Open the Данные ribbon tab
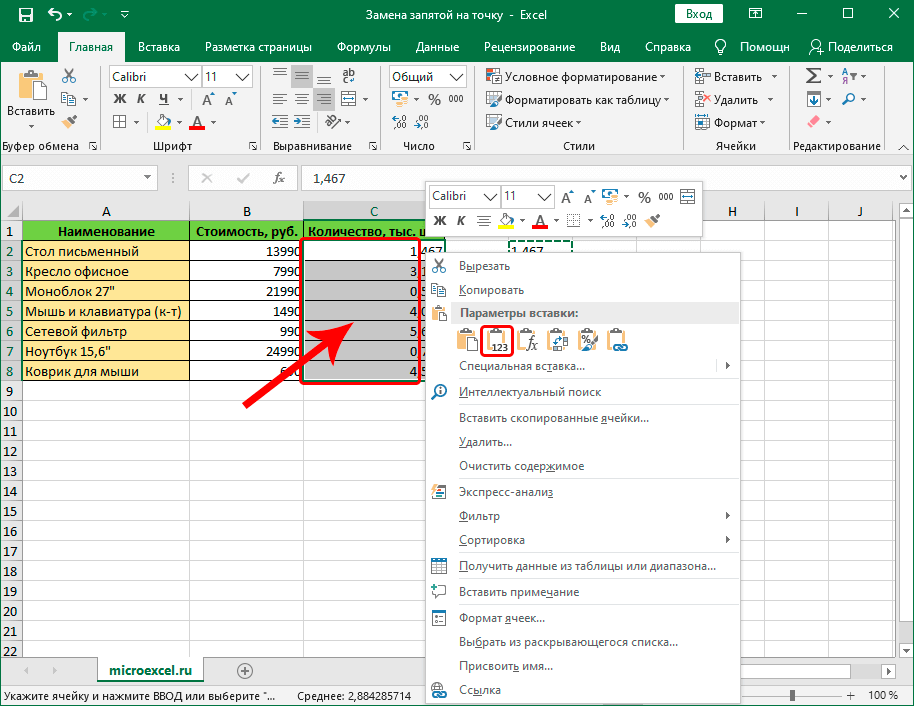Viewport: 914px width, 706px height. (437, 47)
